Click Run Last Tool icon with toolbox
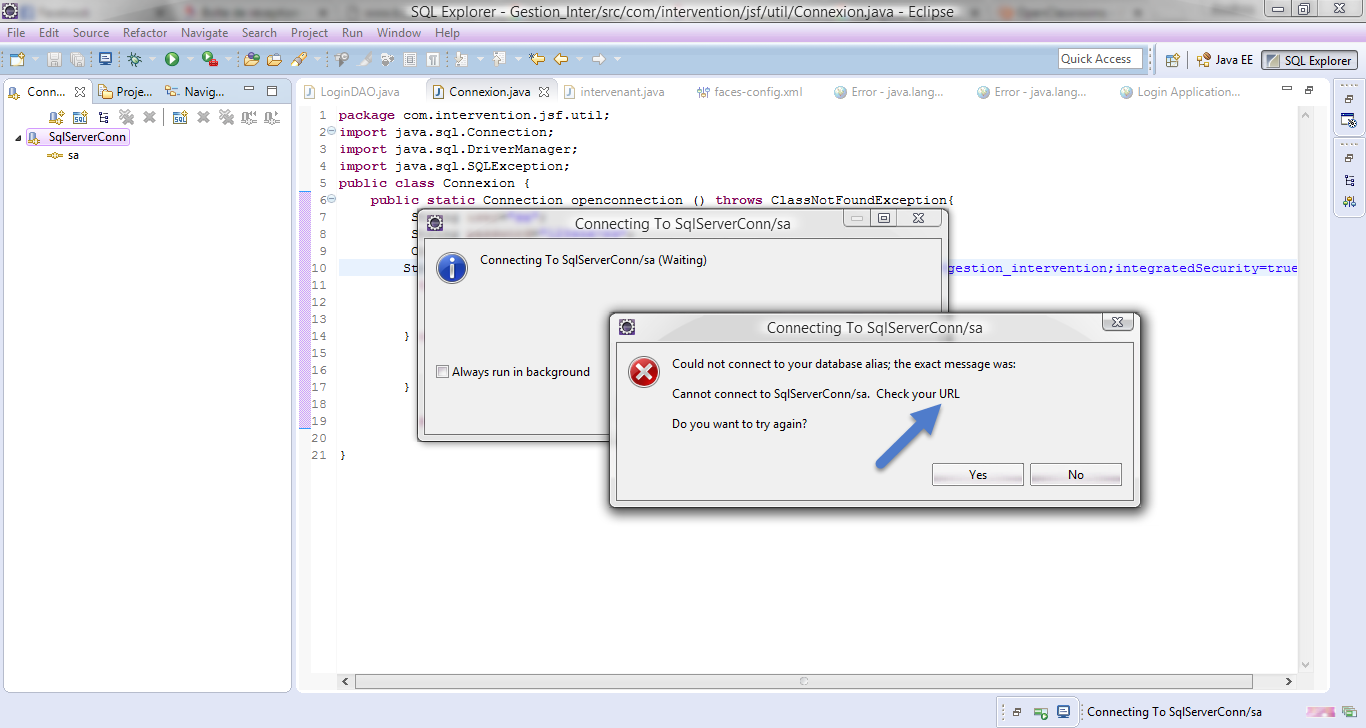Screen dimensions: 1366x728 click(208, 60)
